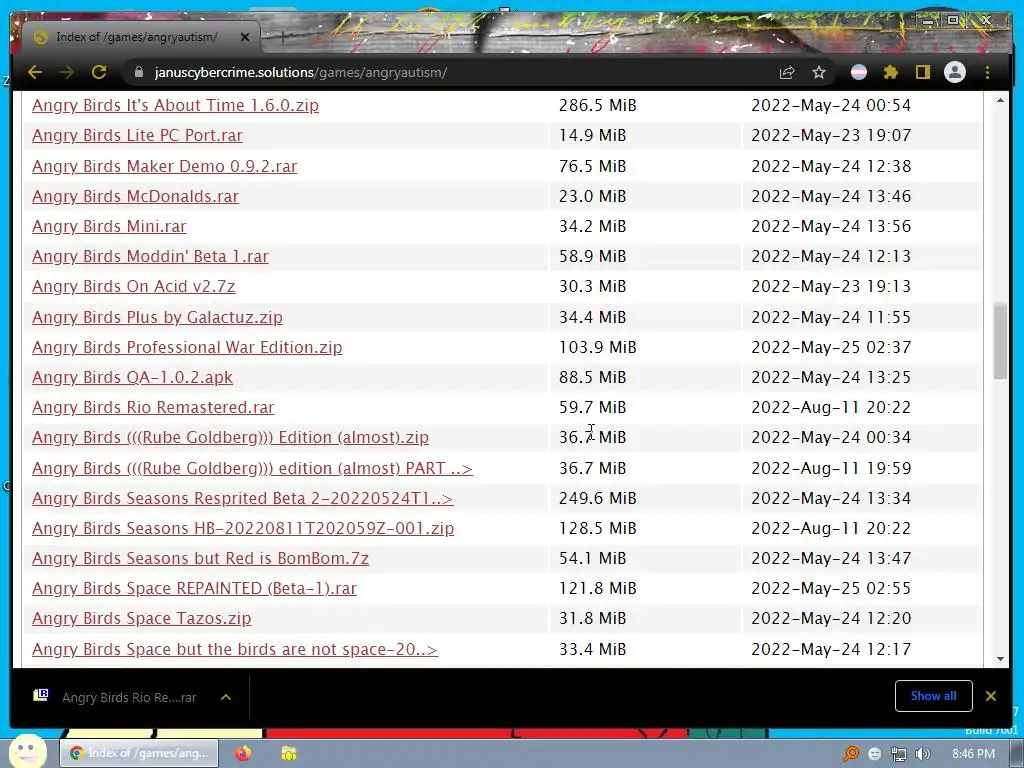Click the smiley face tray icon
Screen dimensions: 1024x768
tap(874, 754)
